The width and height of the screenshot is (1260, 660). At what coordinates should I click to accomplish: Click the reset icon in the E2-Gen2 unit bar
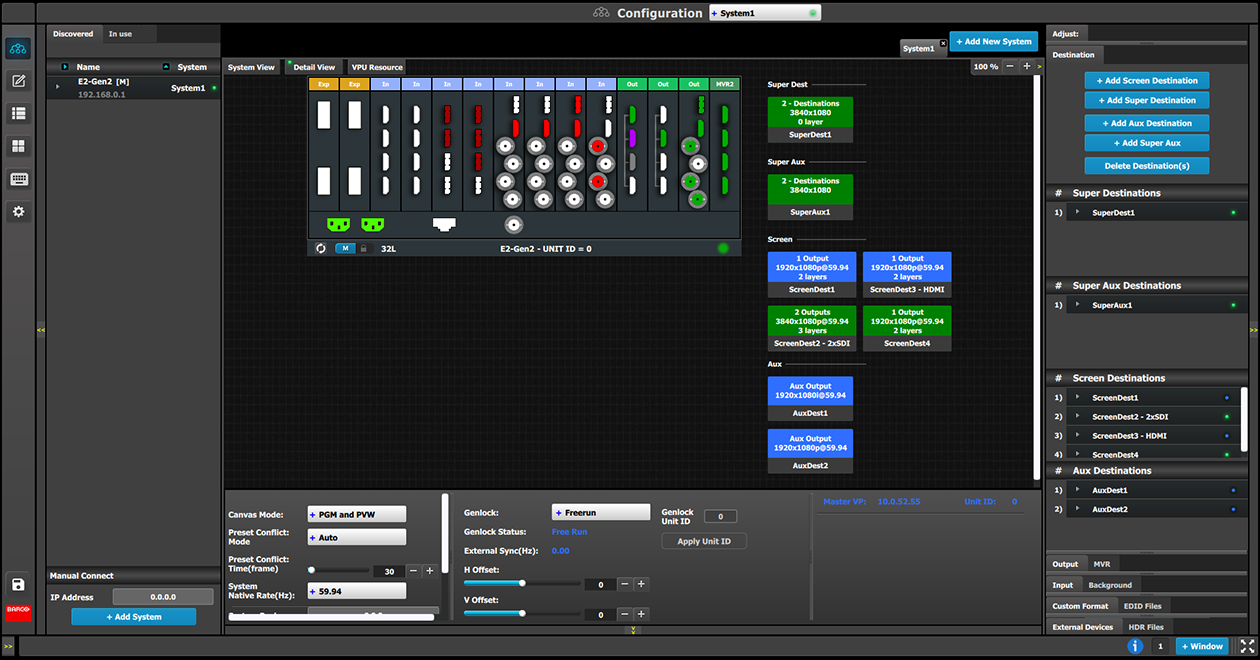[x=321, y=248]
